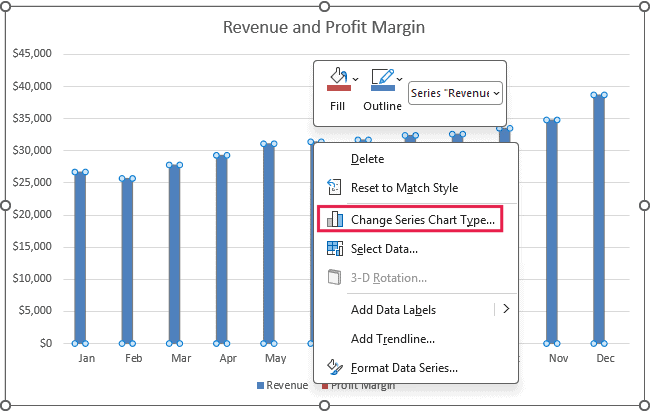This screenshot has width=652, height=412.
Task: Click the Select Data grid icon
Action: tap(335, 248)
